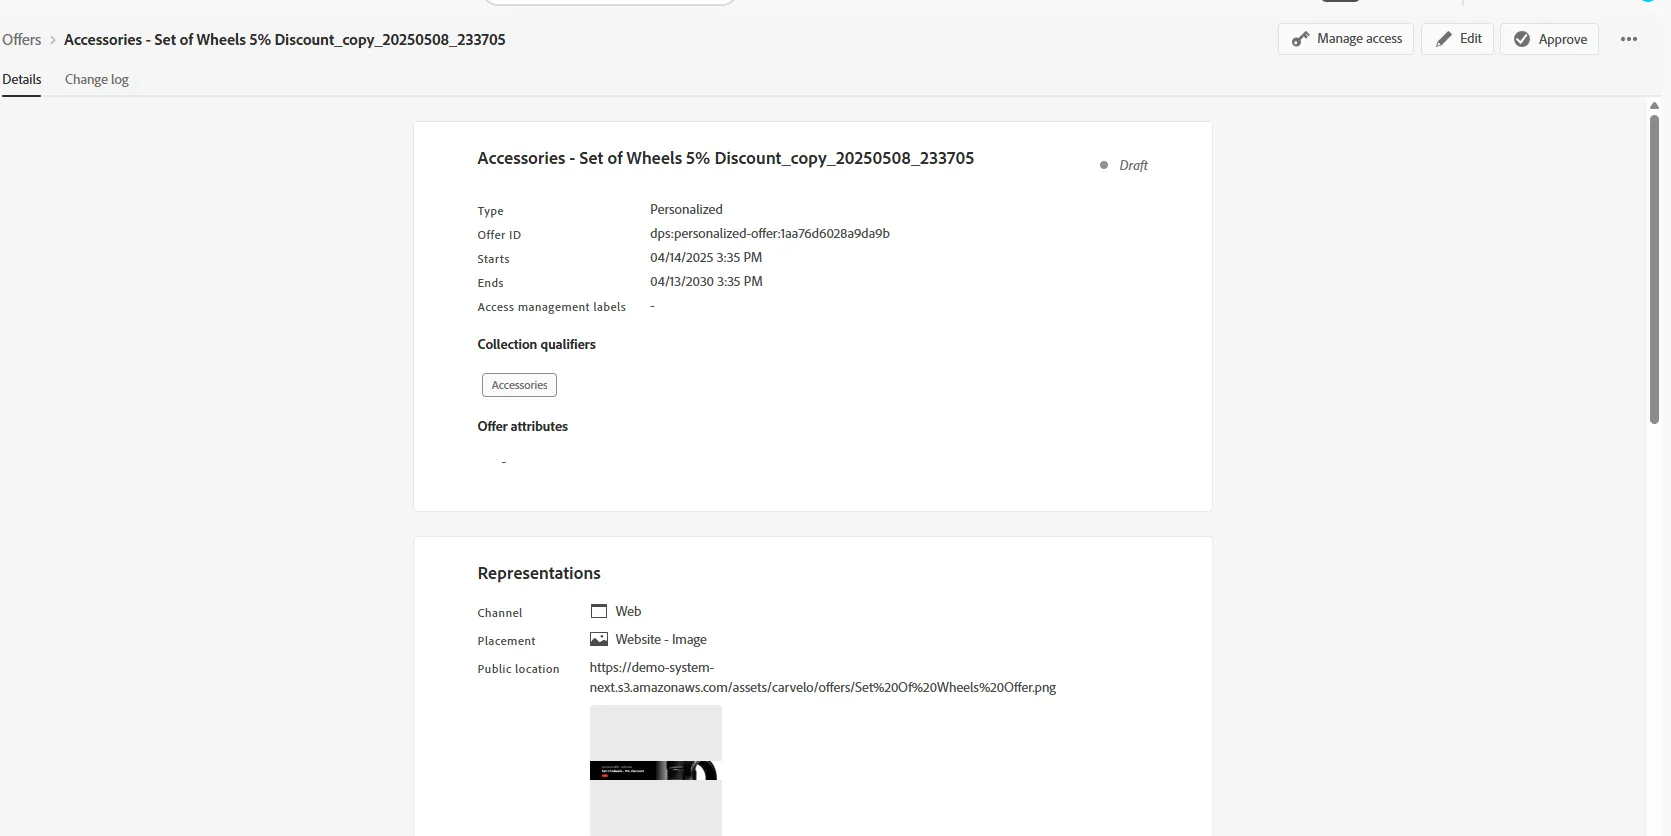The width and height of the screenshot is (1671, 836).
Task: Click the Representations section heading
Action: point(539,573)
